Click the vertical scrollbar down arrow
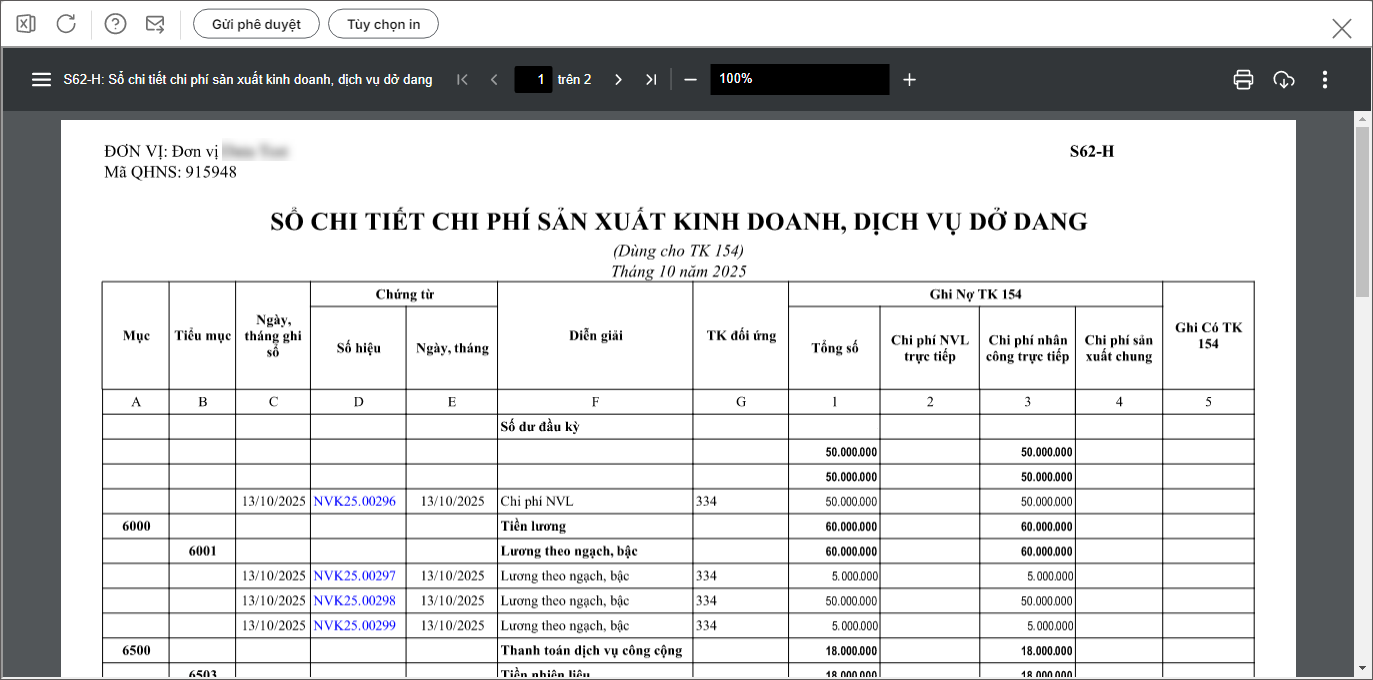 coord(1362,667)
